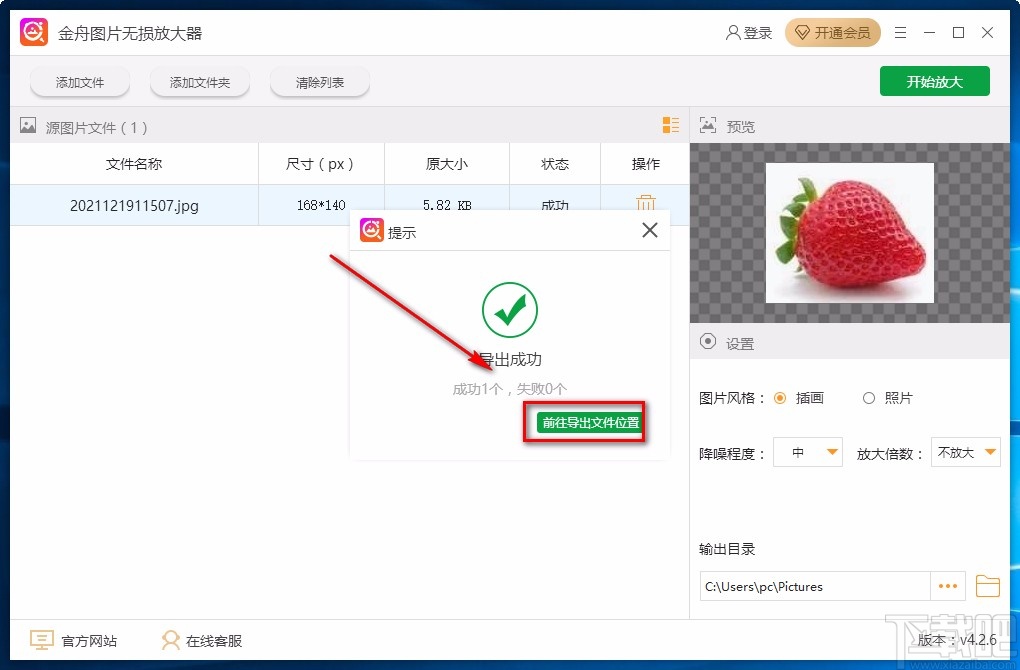Click the 设置 section radio indicator
This screenshot has width=1020, height=670.
tap(710, 342)
